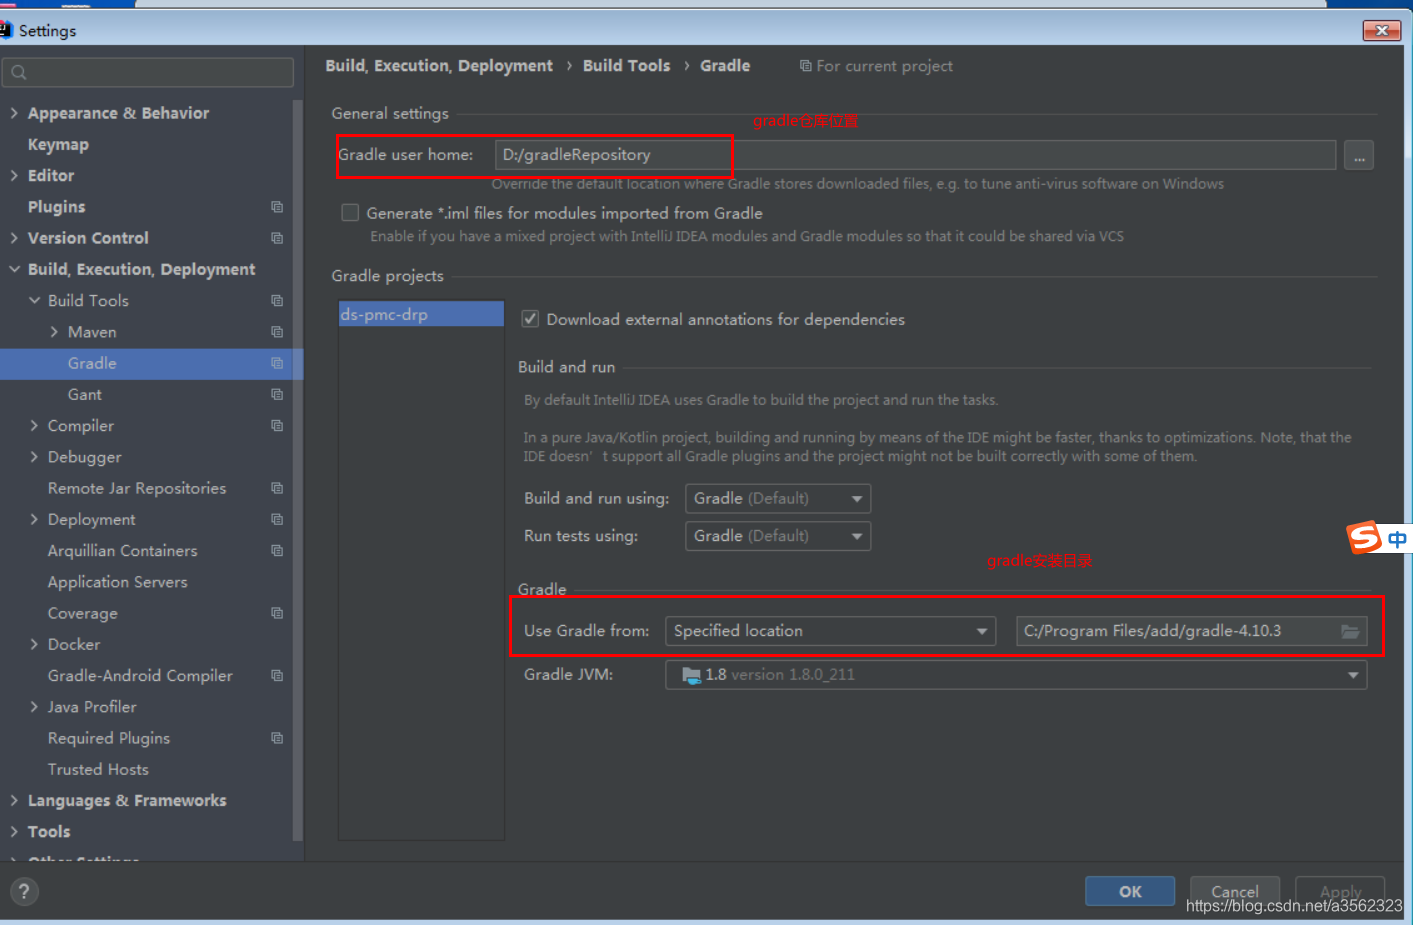Click the help question mark button
This screenshot has height=925, width=1413.
[24, 892]
